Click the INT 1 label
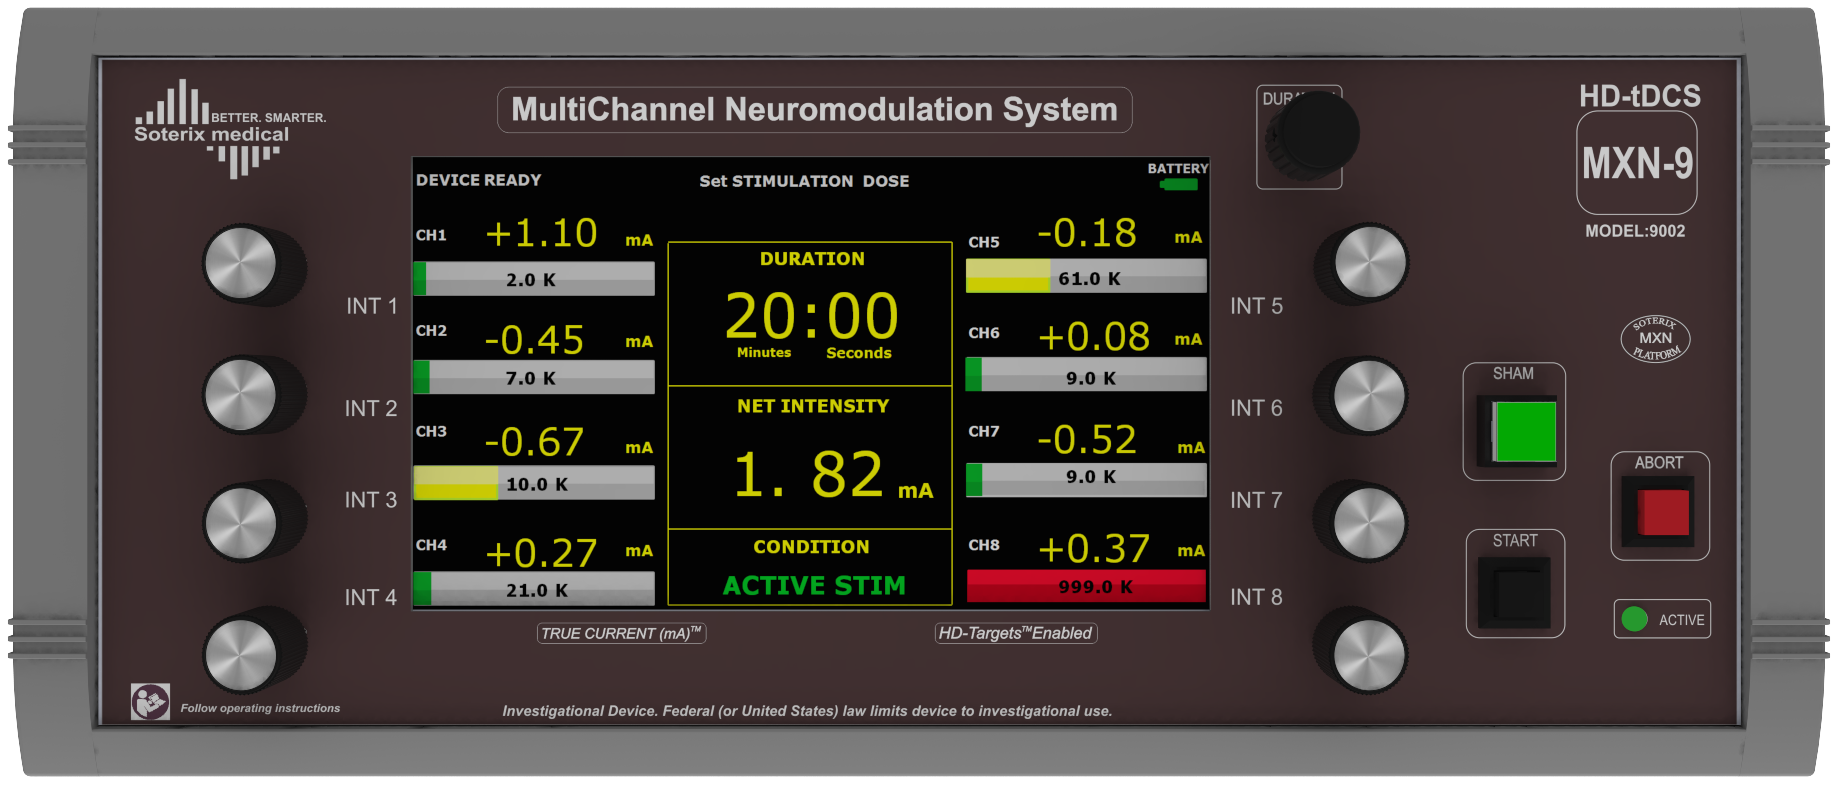This screenshot has width=1837, height=787. point(371,306)
